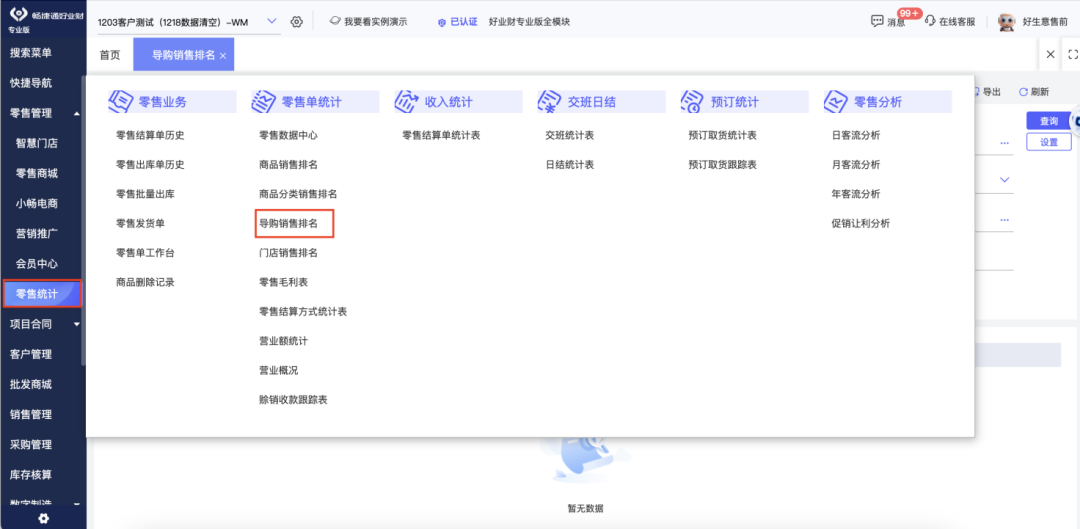
Task: Open 零售结算单历史 menu link
Action: [x=150, y=136]
